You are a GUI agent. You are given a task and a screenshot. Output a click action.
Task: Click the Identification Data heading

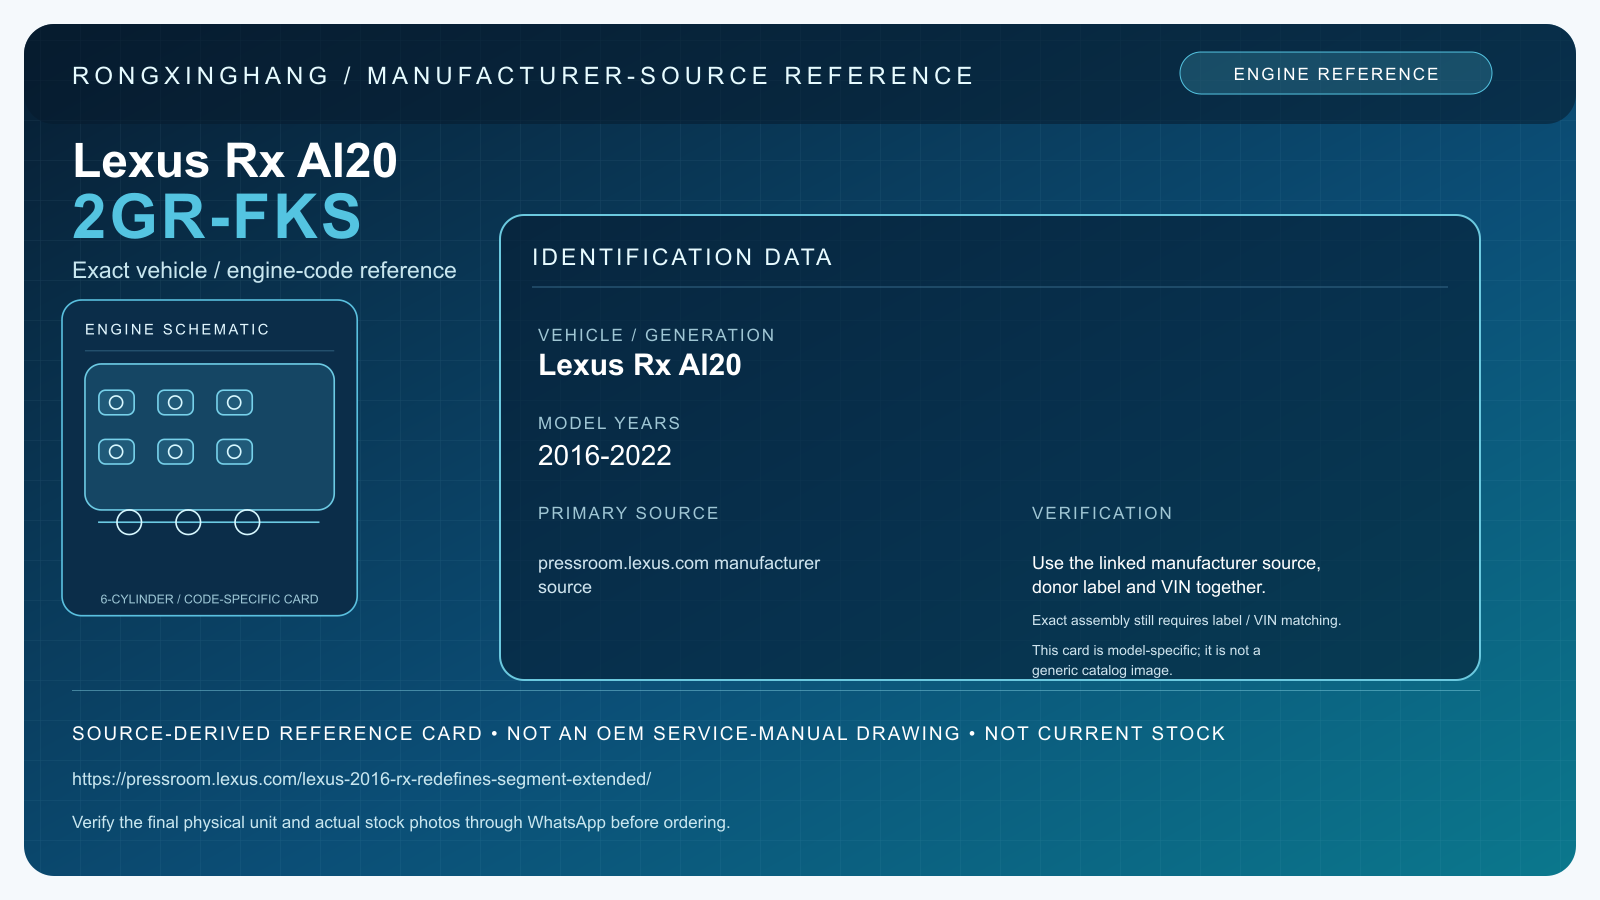point(682,257)
